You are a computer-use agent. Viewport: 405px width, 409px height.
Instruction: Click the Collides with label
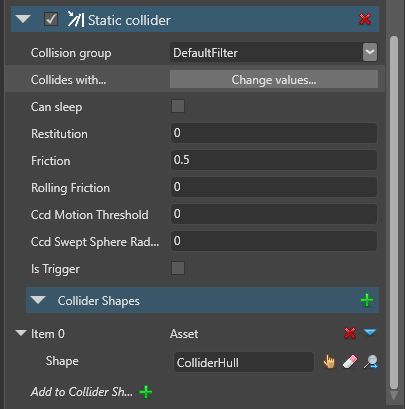(68, 80)
